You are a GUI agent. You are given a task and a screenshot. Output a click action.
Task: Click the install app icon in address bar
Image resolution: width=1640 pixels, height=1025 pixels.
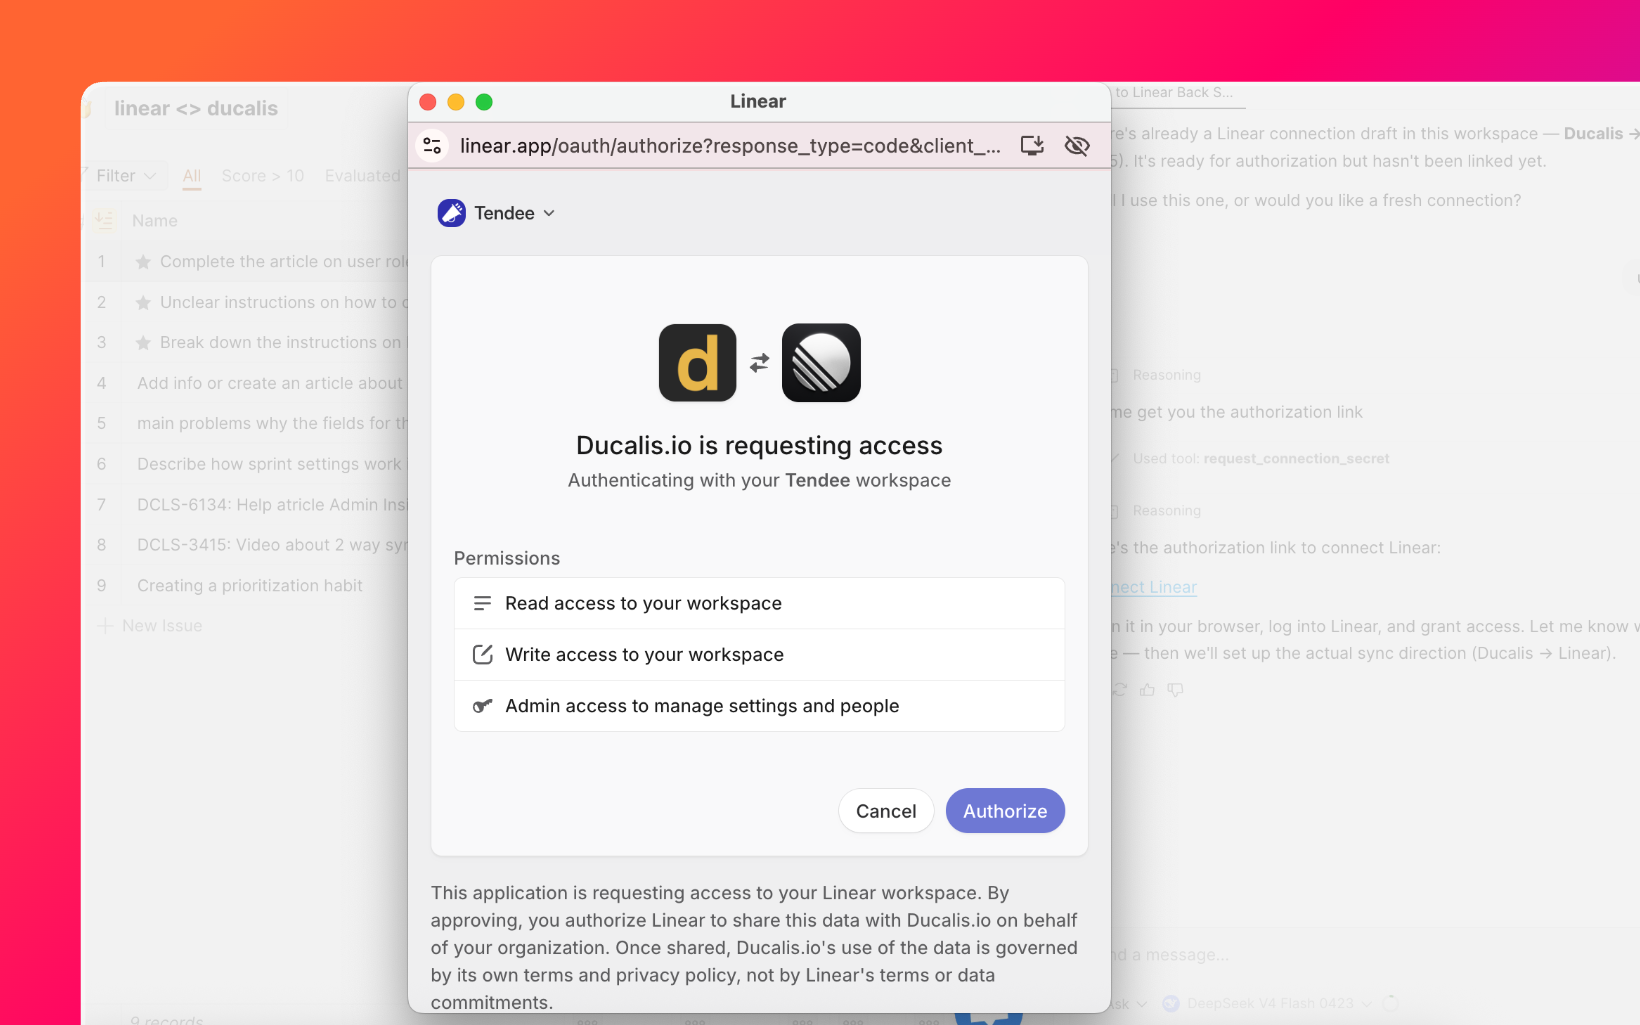1032,146
